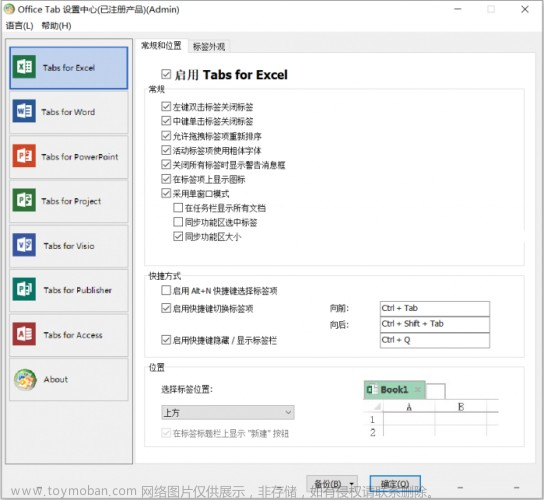544x500 pixels.
Task: Close the Book1 preview tab
Action: (418, 390)
